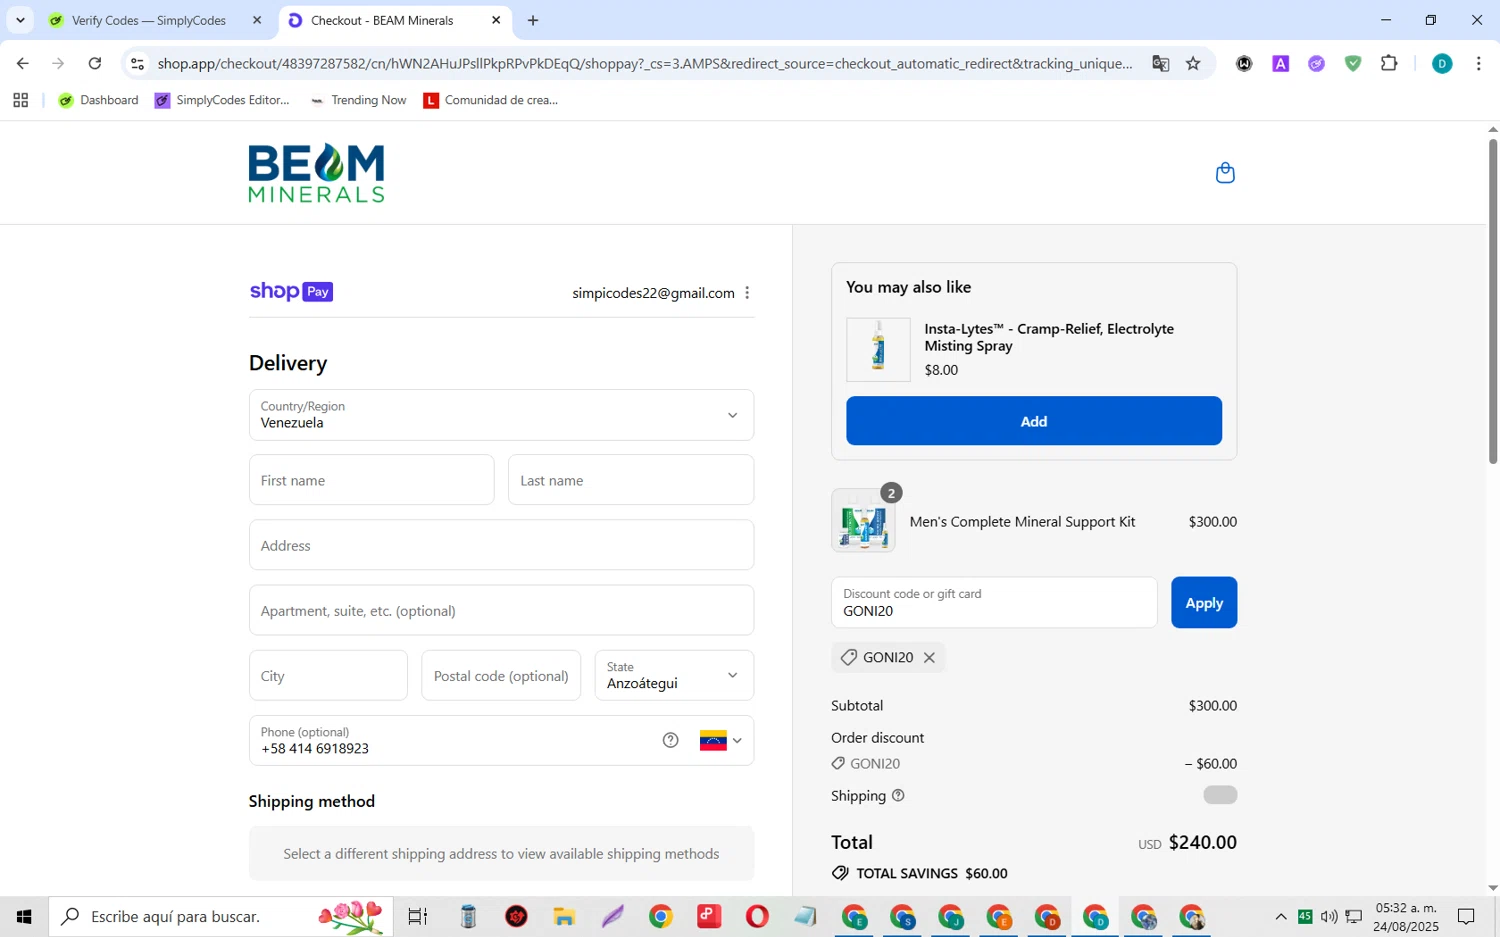Viewport: 1500px width, 937px height.
Task: Remove the GONI20 discount tag
Action: (x=929, y=657)
